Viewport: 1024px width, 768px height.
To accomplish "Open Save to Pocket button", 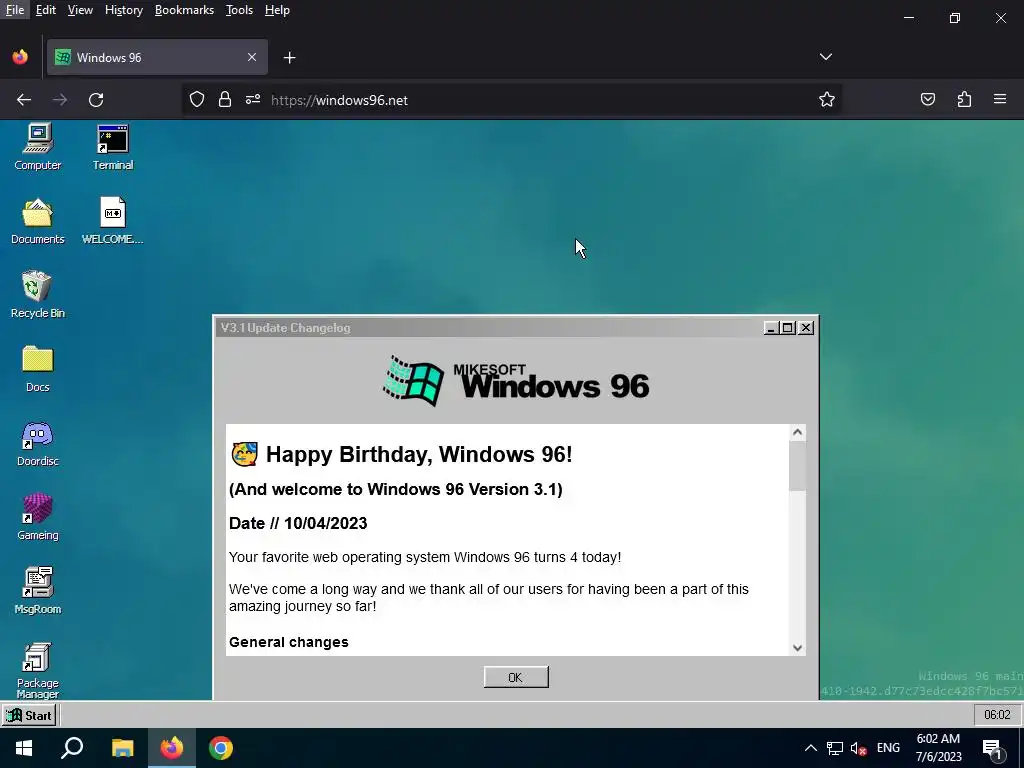I will coord(927,99).
